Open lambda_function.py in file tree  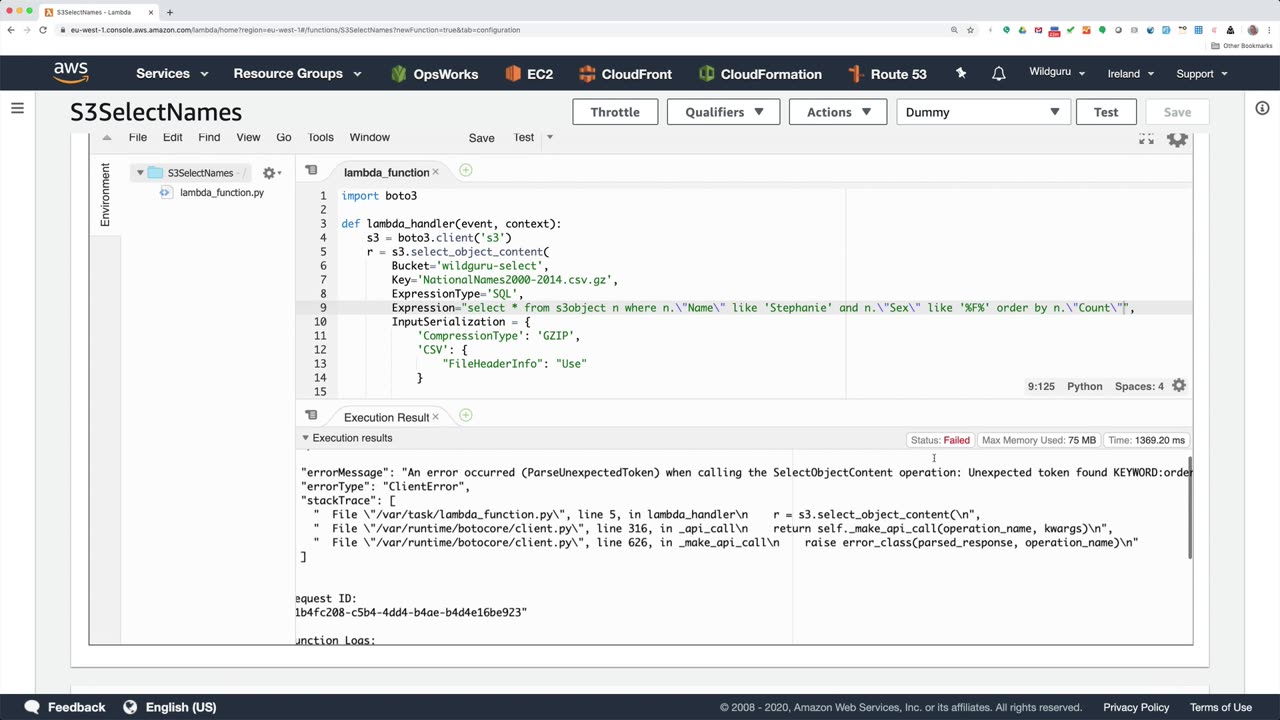pyautogui.click(x=221, y=192)
